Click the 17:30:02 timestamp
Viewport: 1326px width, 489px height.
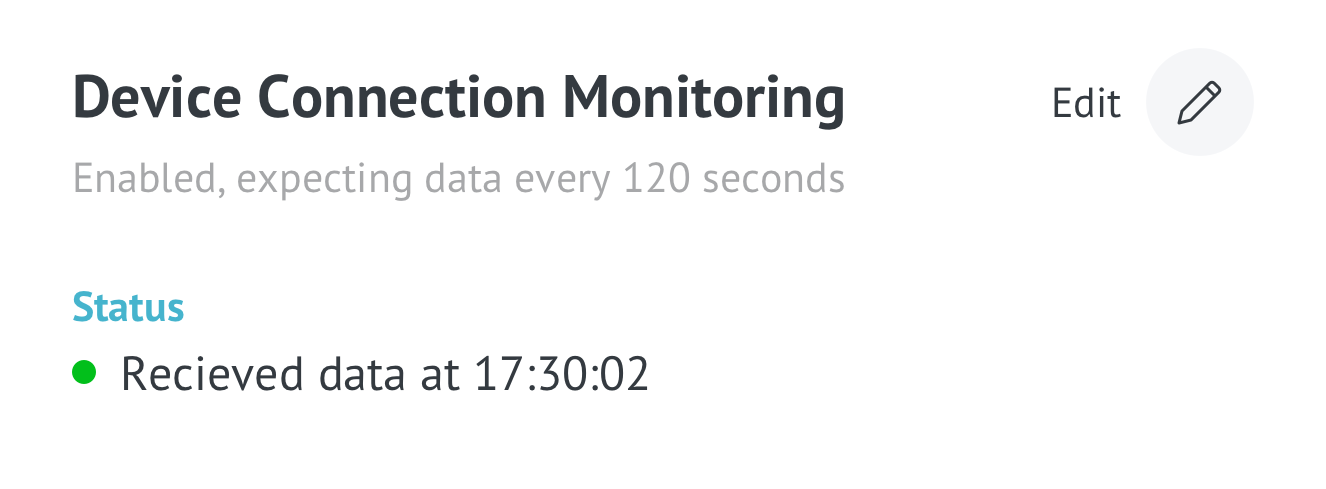coord(561,374)
